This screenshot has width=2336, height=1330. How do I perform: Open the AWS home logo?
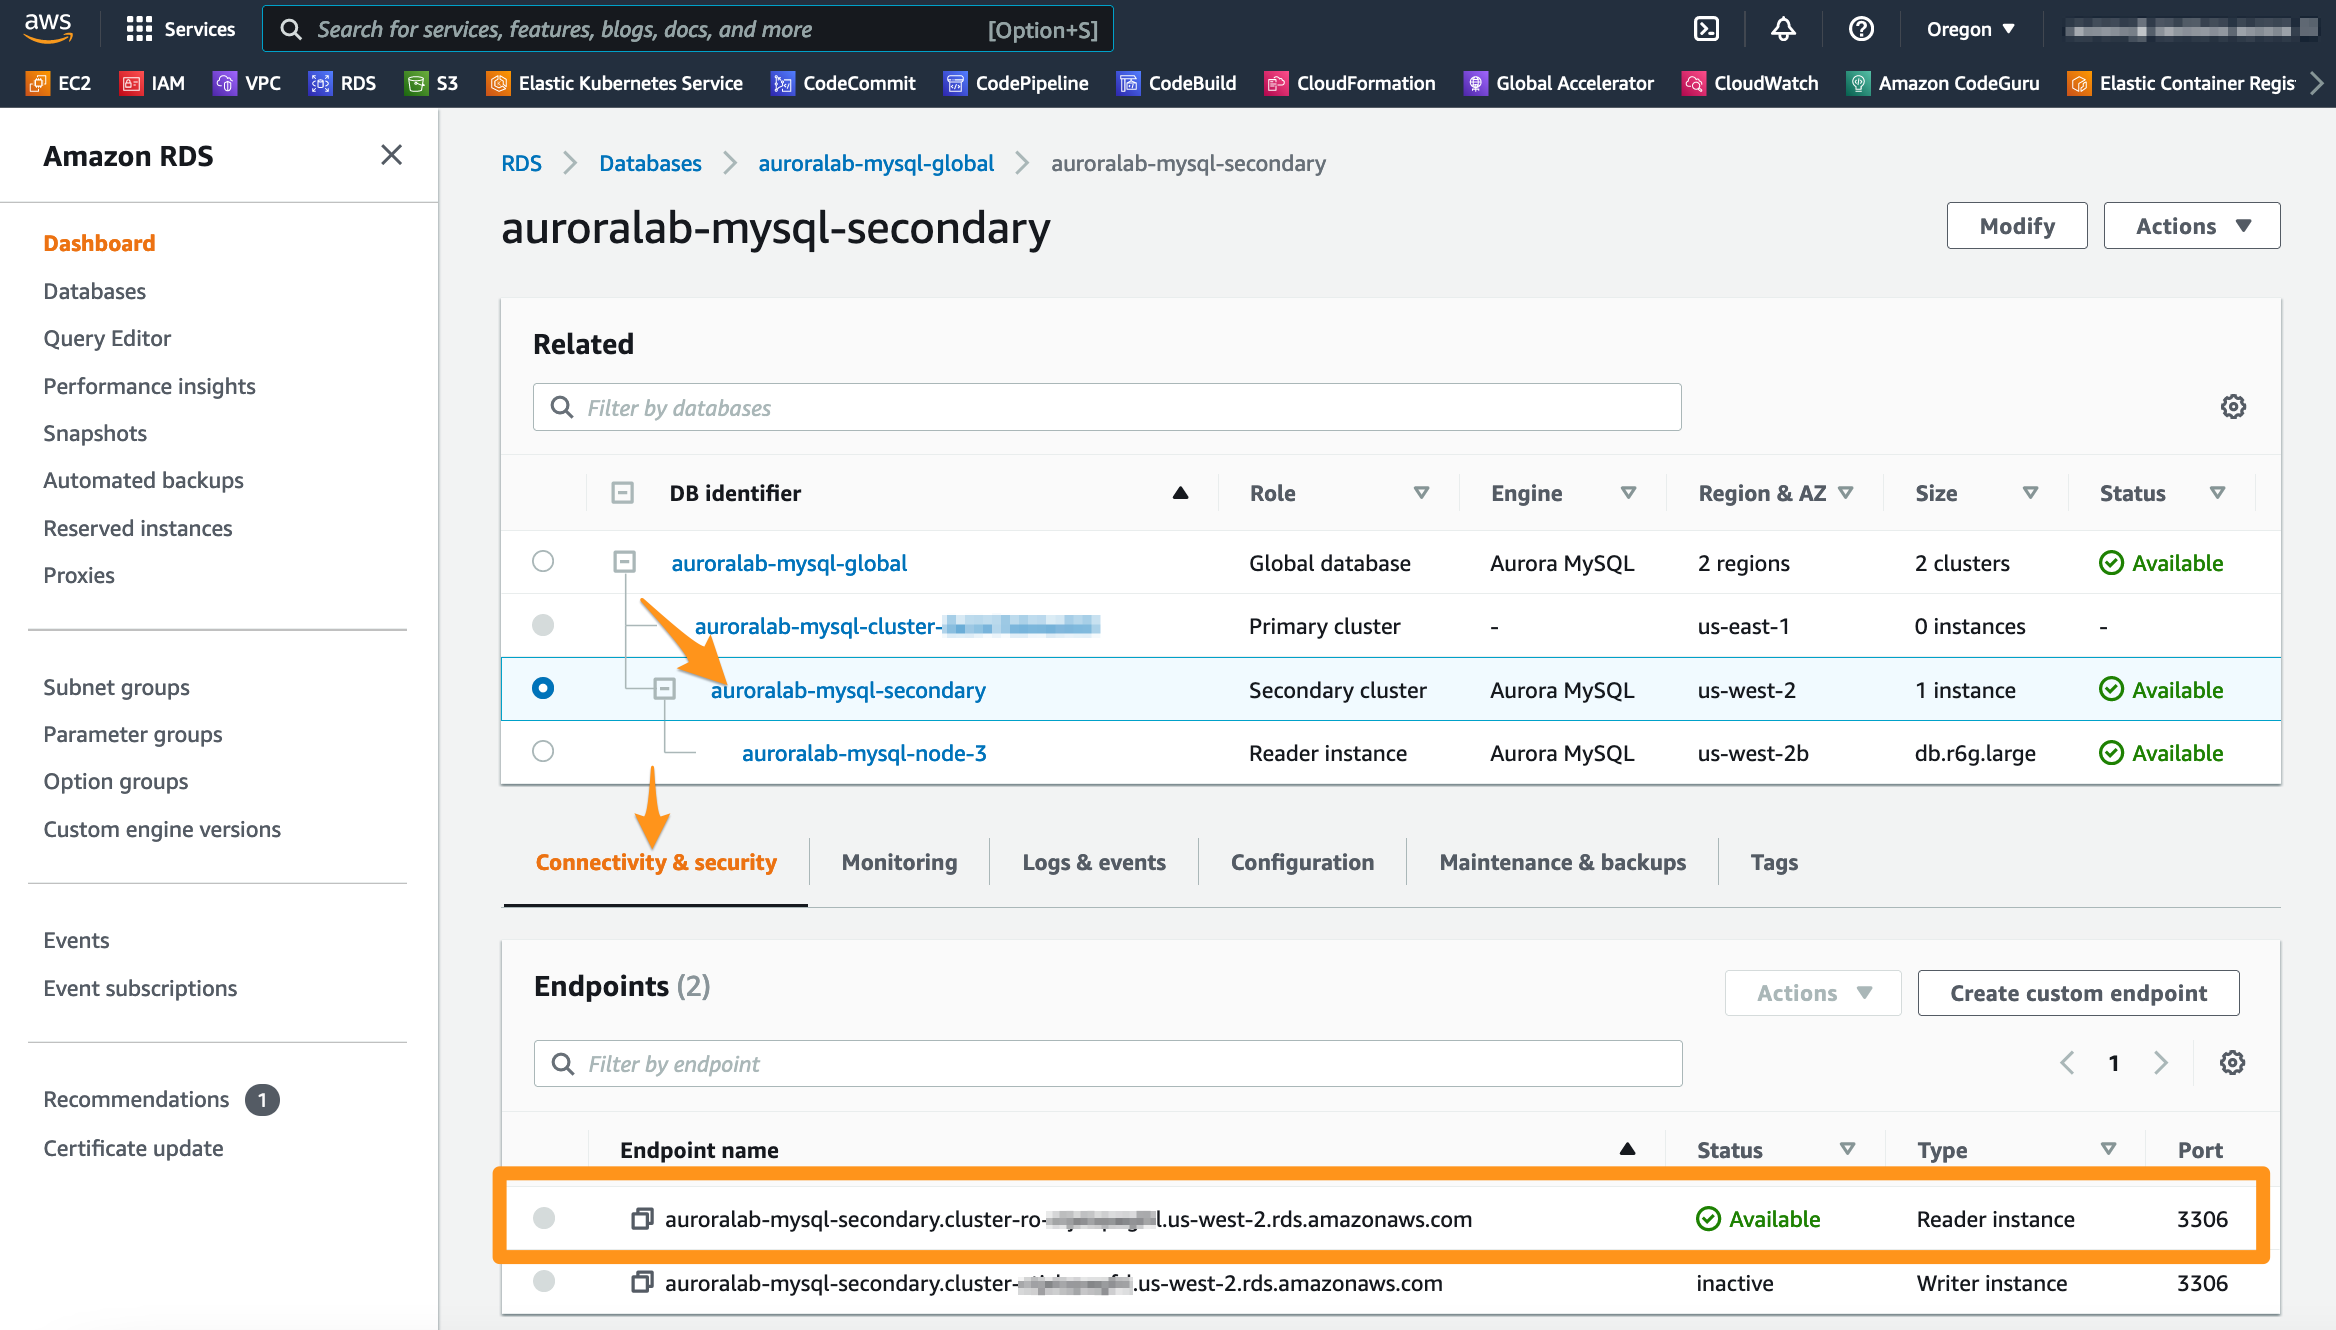click(x=48, y=28)
